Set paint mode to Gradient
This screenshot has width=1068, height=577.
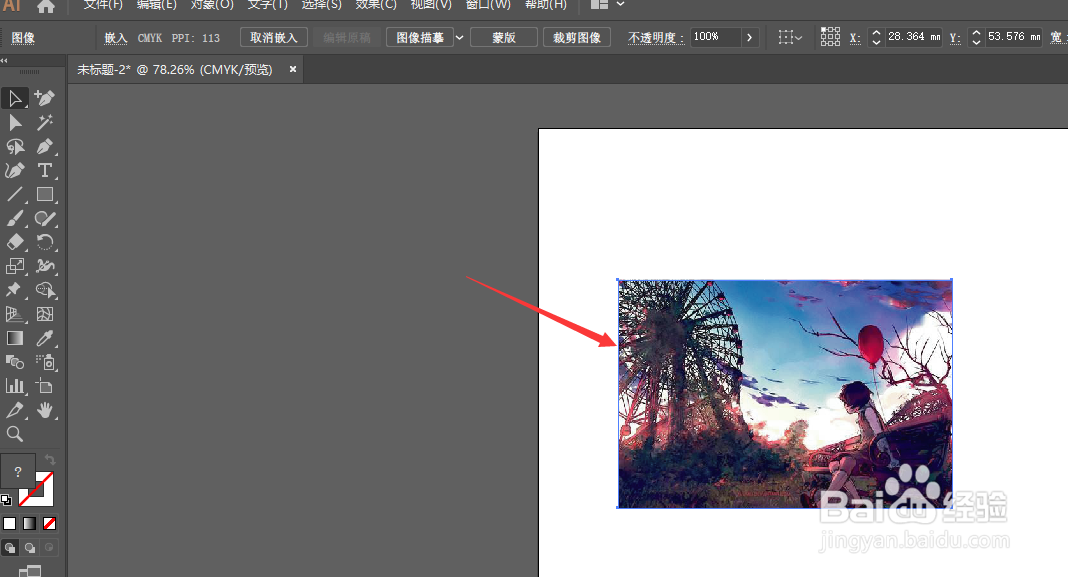pyautogui.click(x=29, y=523)
